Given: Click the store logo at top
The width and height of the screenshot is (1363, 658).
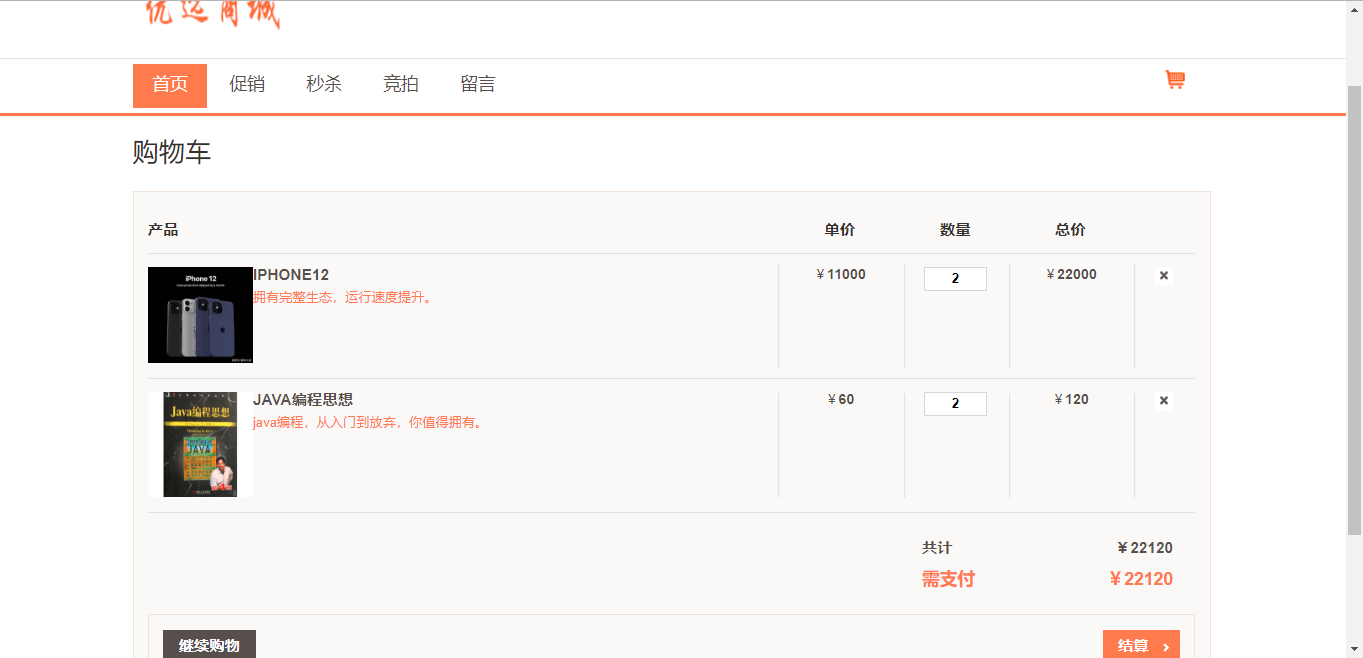Looking at the screenshot, I should (213, 14).
